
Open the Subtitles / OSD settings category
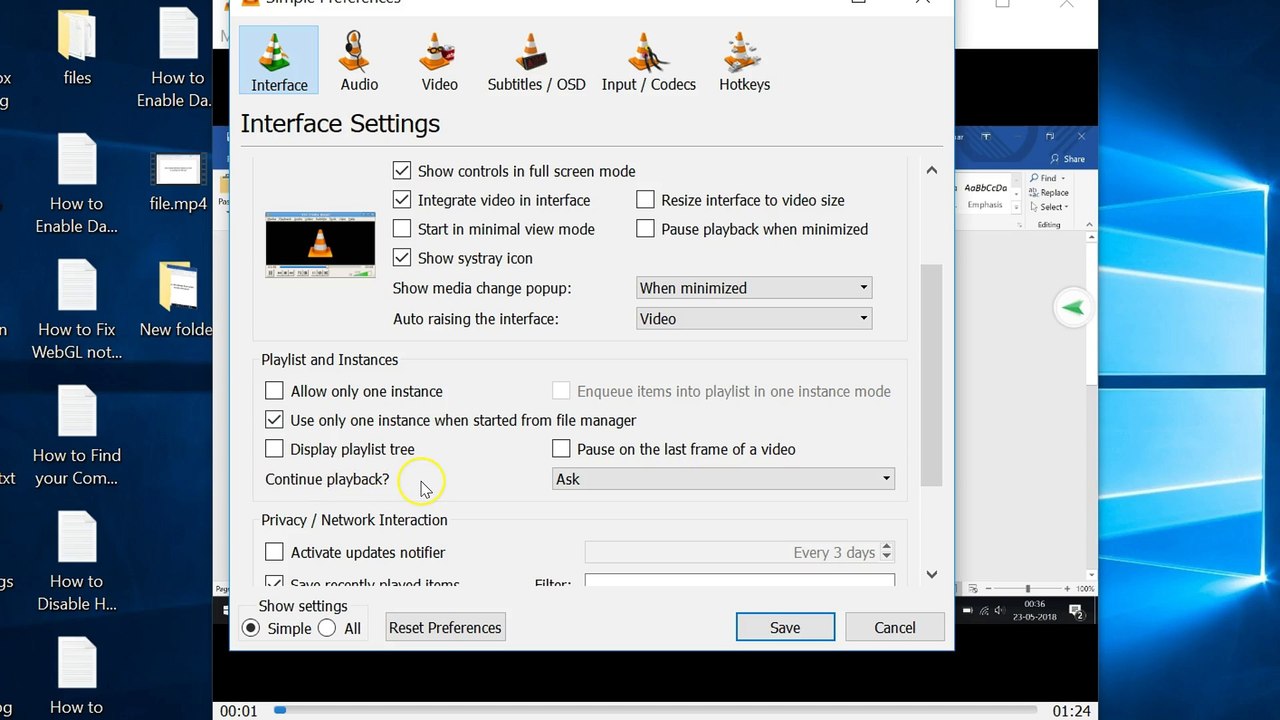click(536, 60)
